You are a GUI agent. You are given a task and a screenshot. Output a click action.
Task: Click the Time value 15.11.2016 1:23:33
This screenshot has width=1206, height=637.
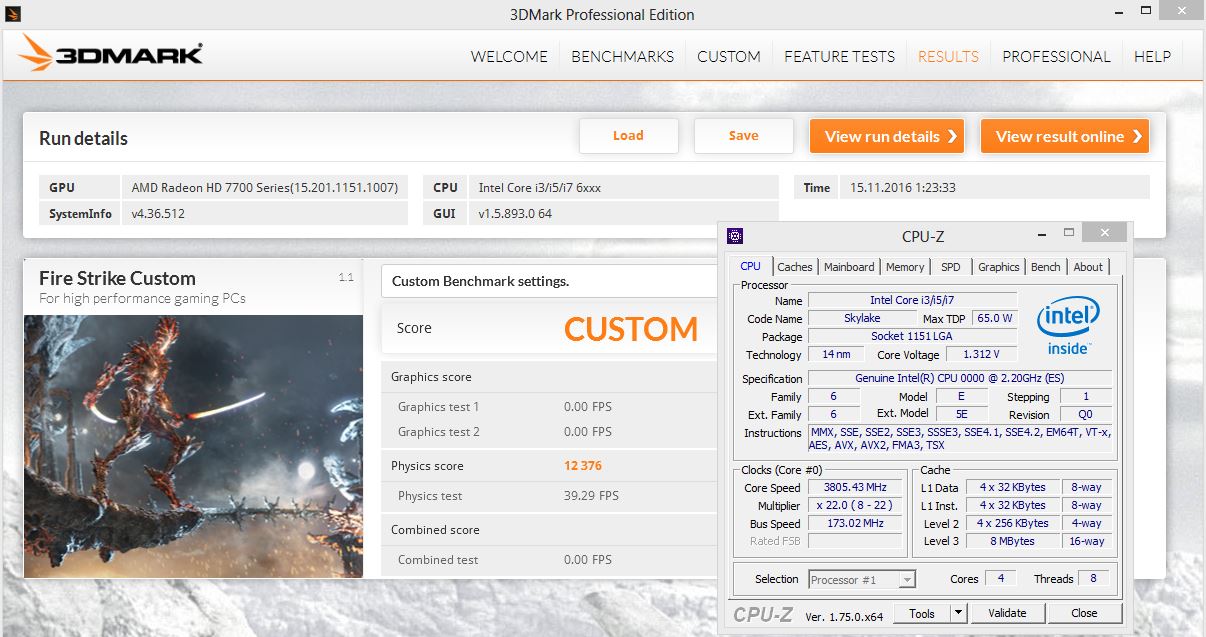[x=903, y=187]
